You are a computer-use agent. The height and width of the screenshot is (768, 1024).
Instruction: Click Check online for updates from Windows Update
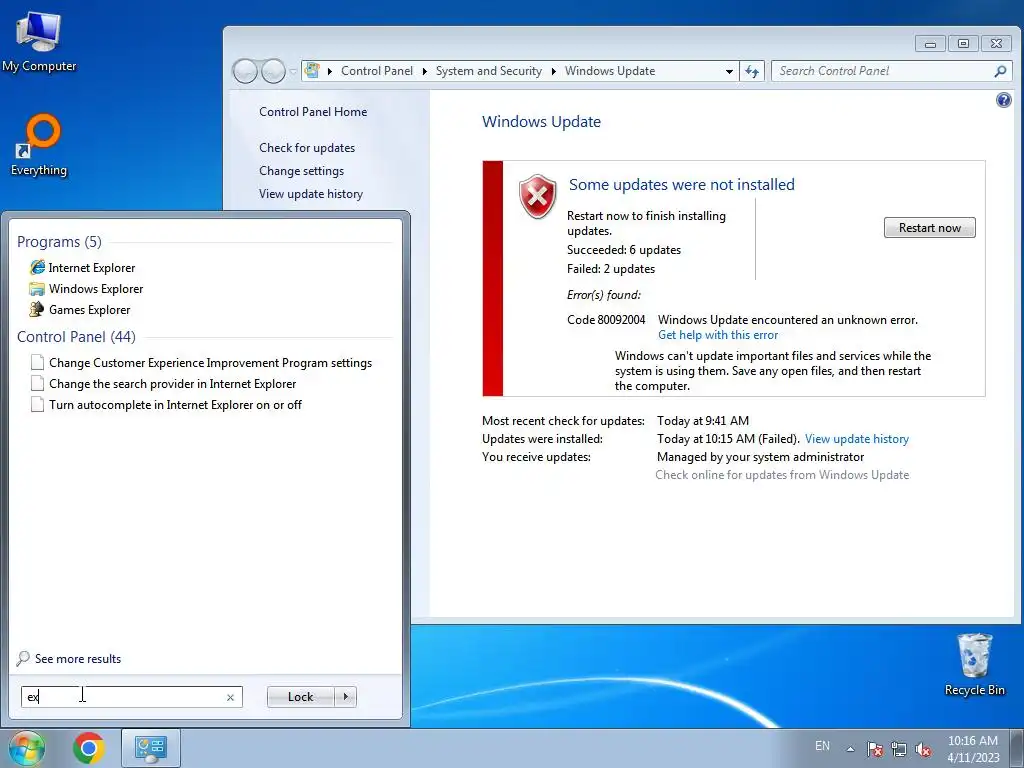[x=782, y=475]
